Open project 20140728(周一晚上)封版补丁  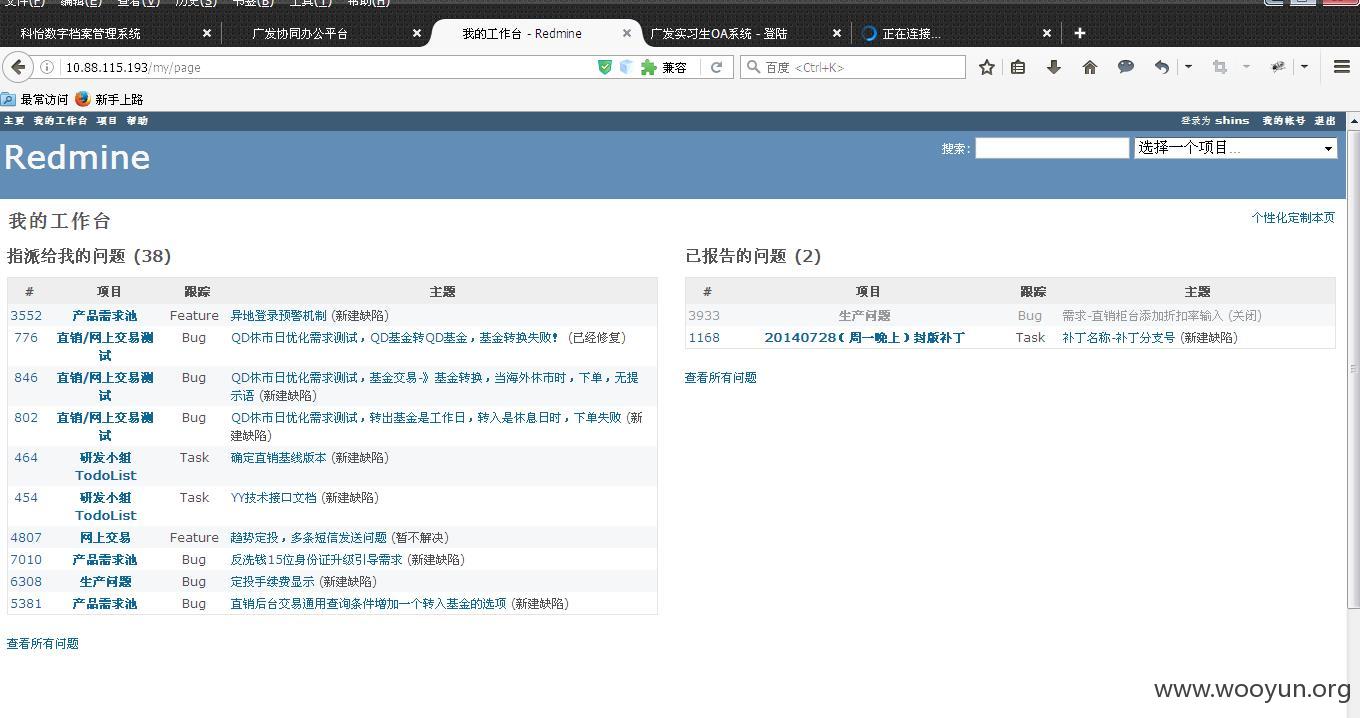pos(865,337)
